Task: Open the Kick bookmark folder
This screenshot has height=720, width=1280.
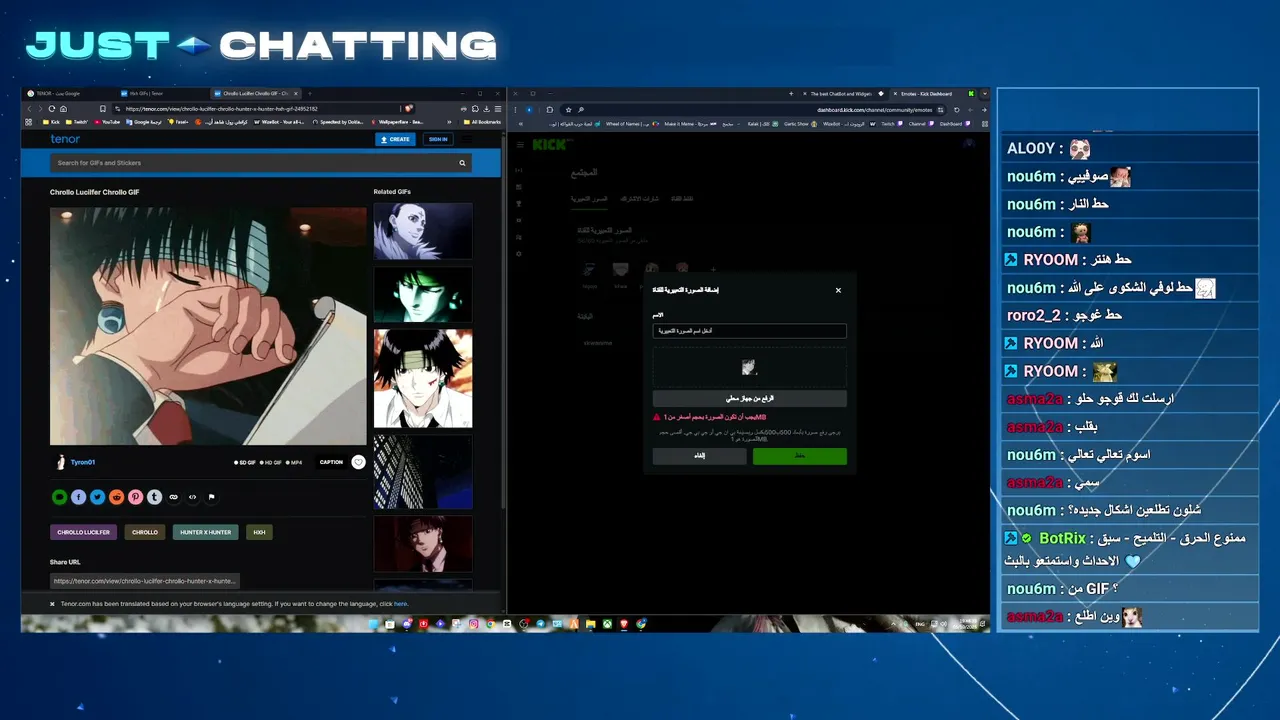Action: pyautogui.click(x=52, y=122)
